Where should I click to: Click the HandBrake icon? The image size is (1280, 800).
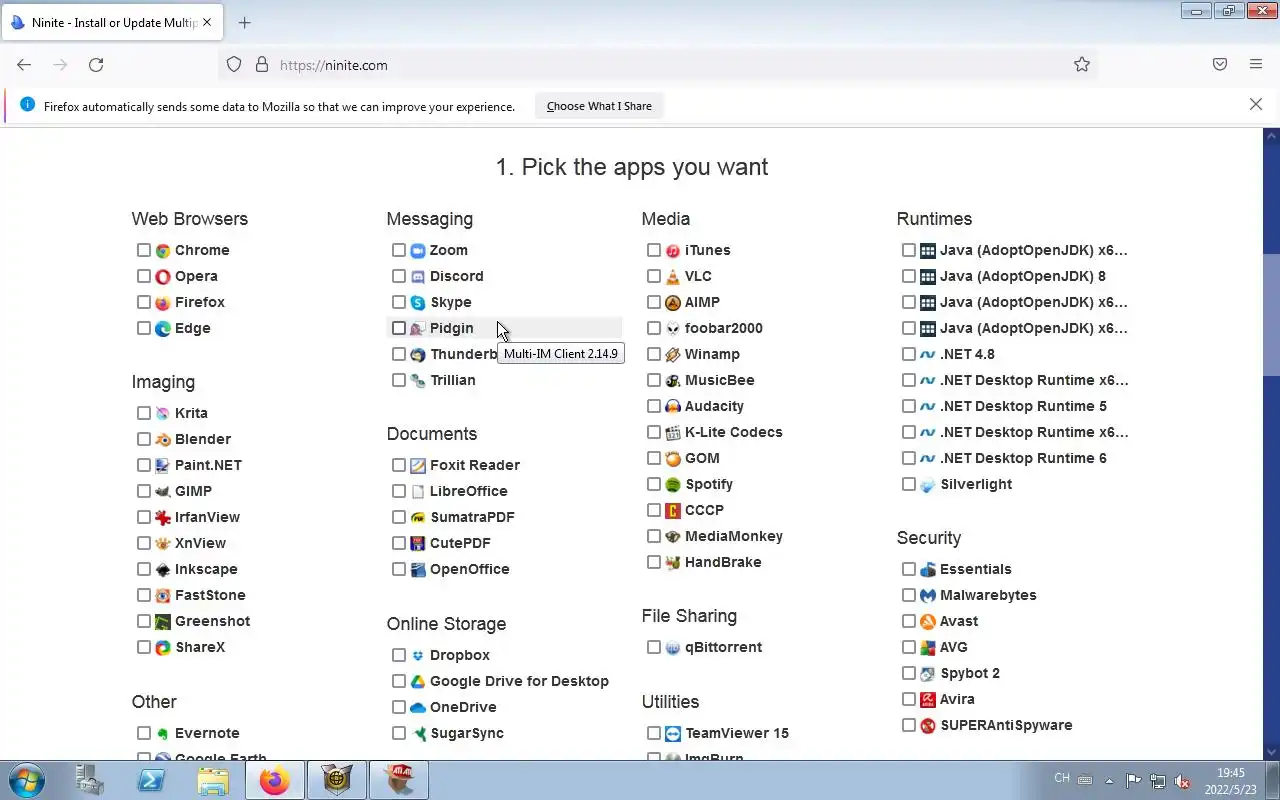pyautogui.click(x=673, y=562)
